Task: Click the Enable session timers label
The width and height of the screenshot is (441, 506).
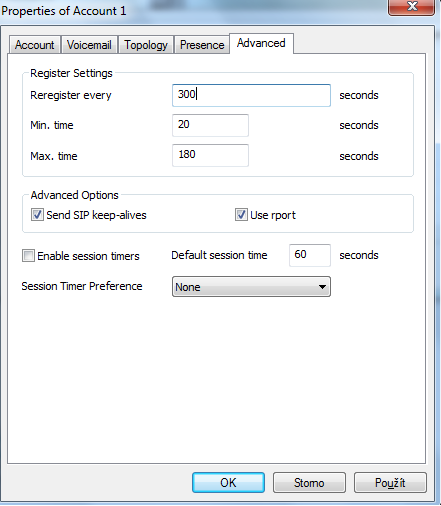Action: pos(88,256)
